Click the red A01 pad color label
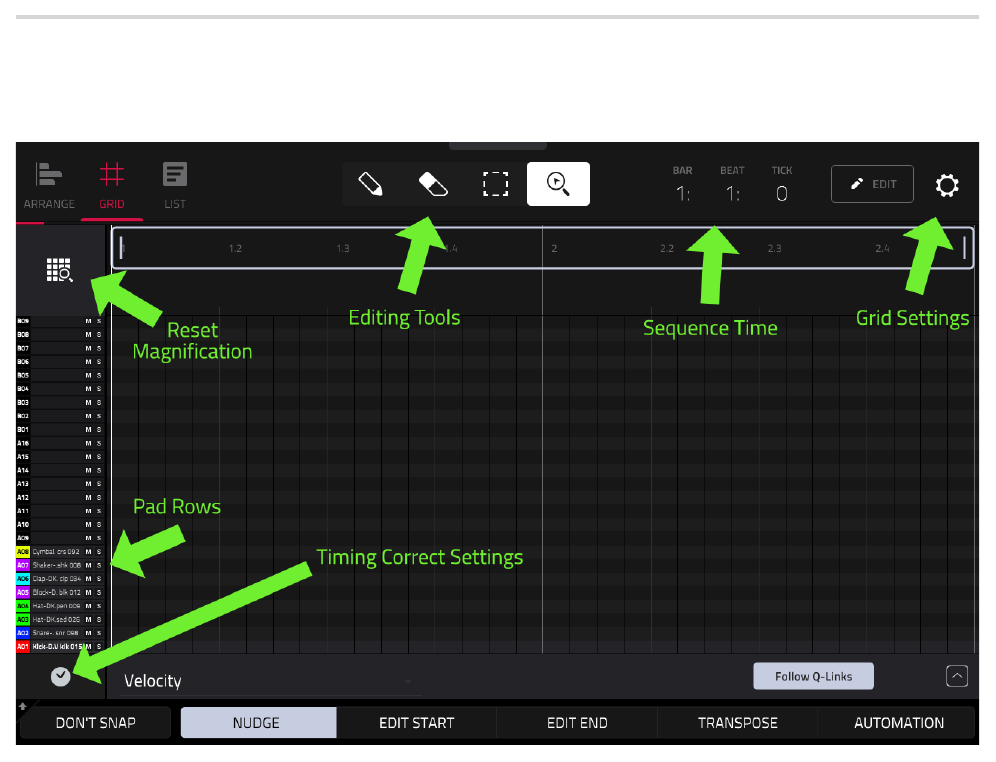 coord(23,646)
